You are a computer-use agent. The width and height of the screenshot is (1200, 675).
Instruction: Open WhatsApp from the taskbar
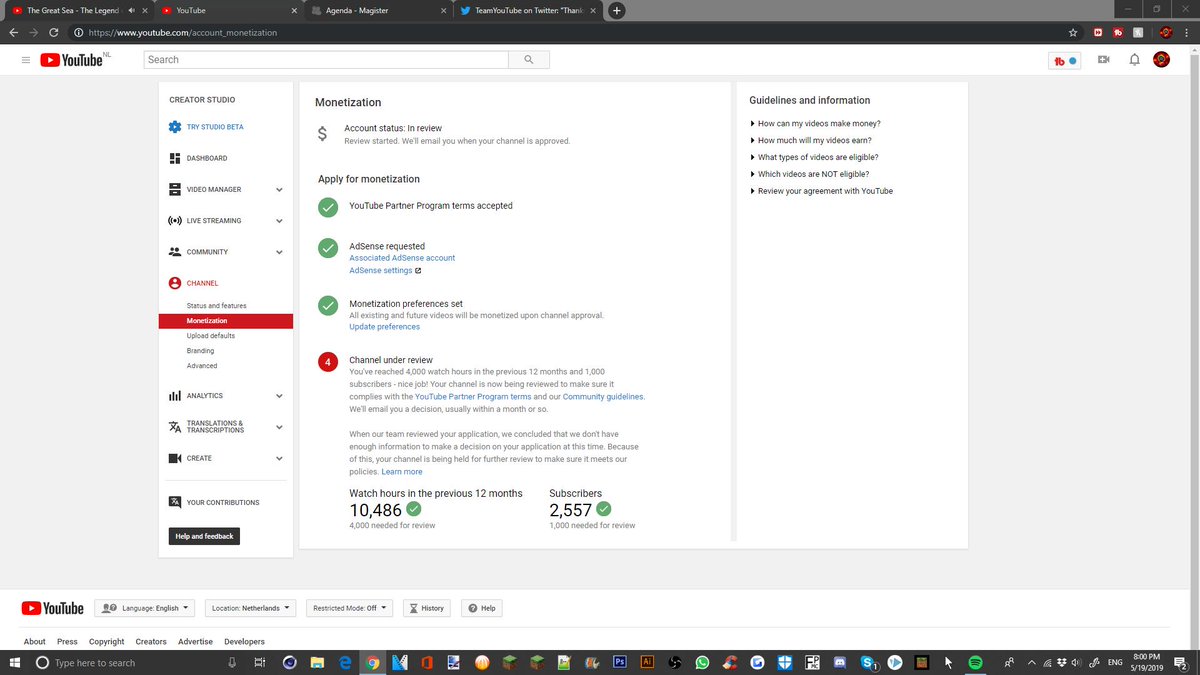(702, 662)
